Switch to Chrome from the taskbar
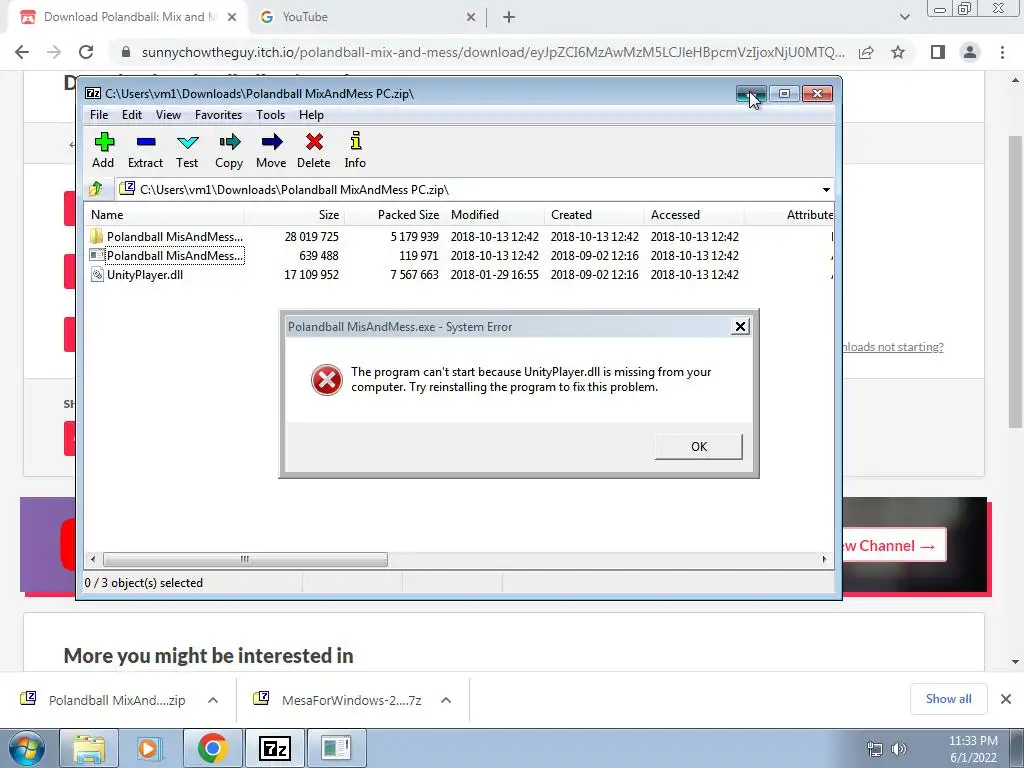 click(x=212, y=748)
